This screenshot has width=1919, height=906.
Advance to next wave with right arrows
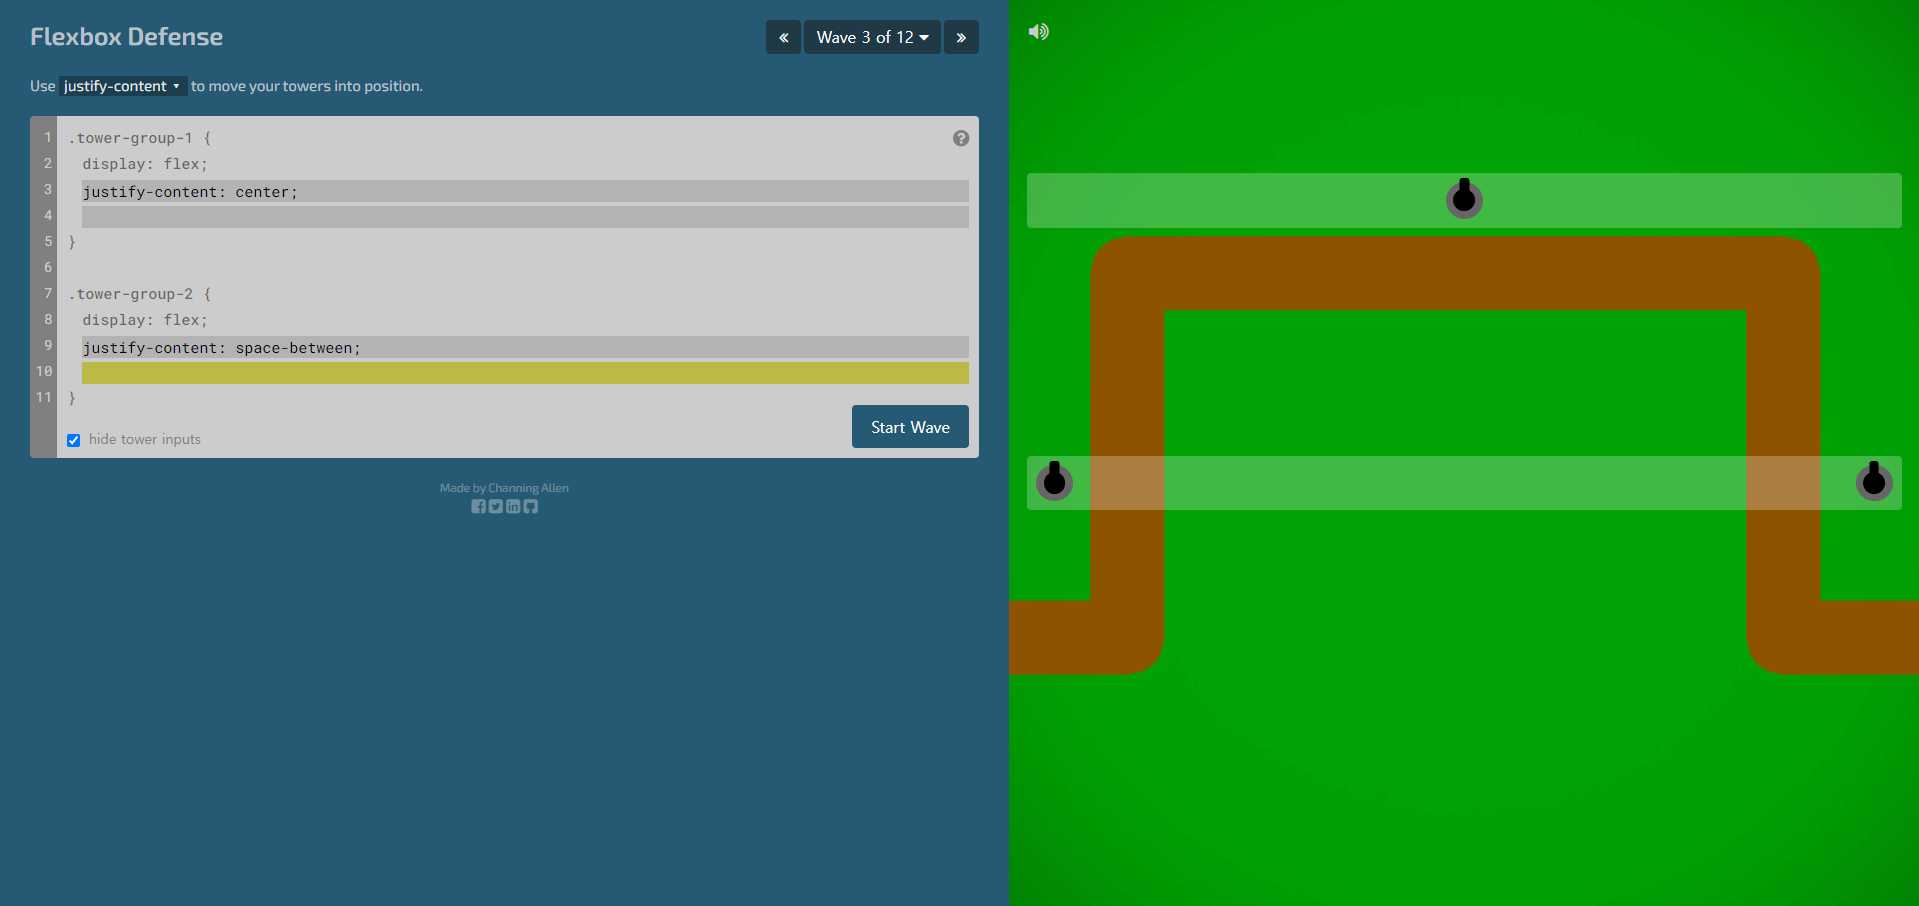click(x=961, y=37)
